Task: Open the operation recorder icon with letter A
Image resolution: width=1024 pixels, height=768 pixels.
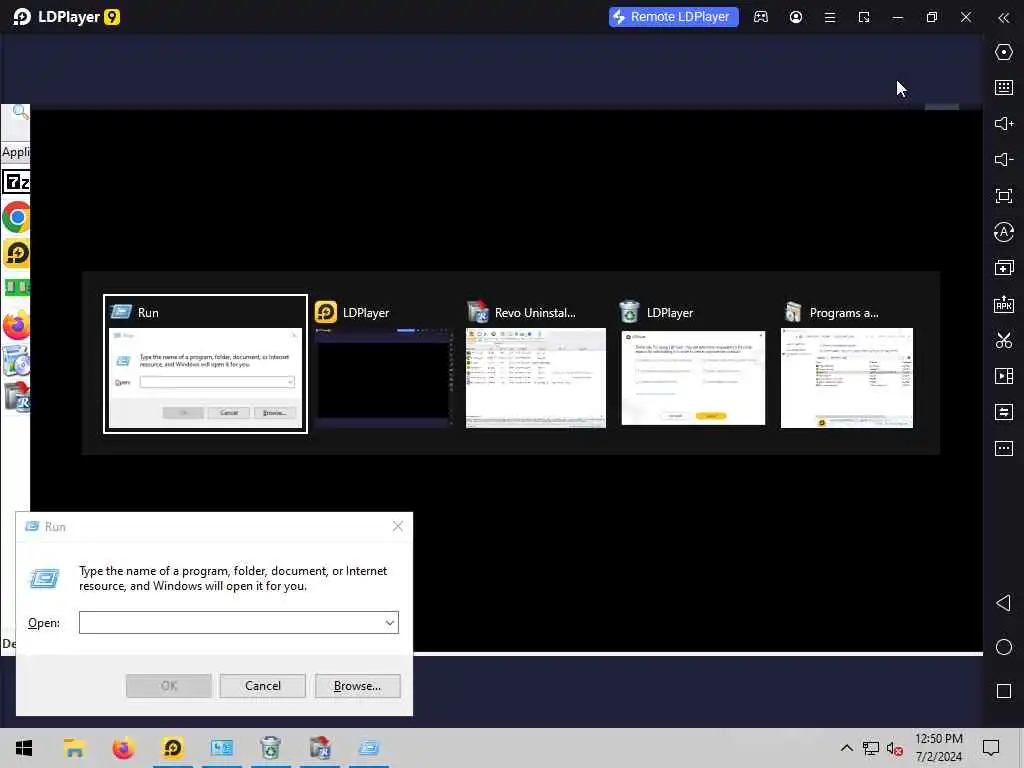Action: [1004, 232]
